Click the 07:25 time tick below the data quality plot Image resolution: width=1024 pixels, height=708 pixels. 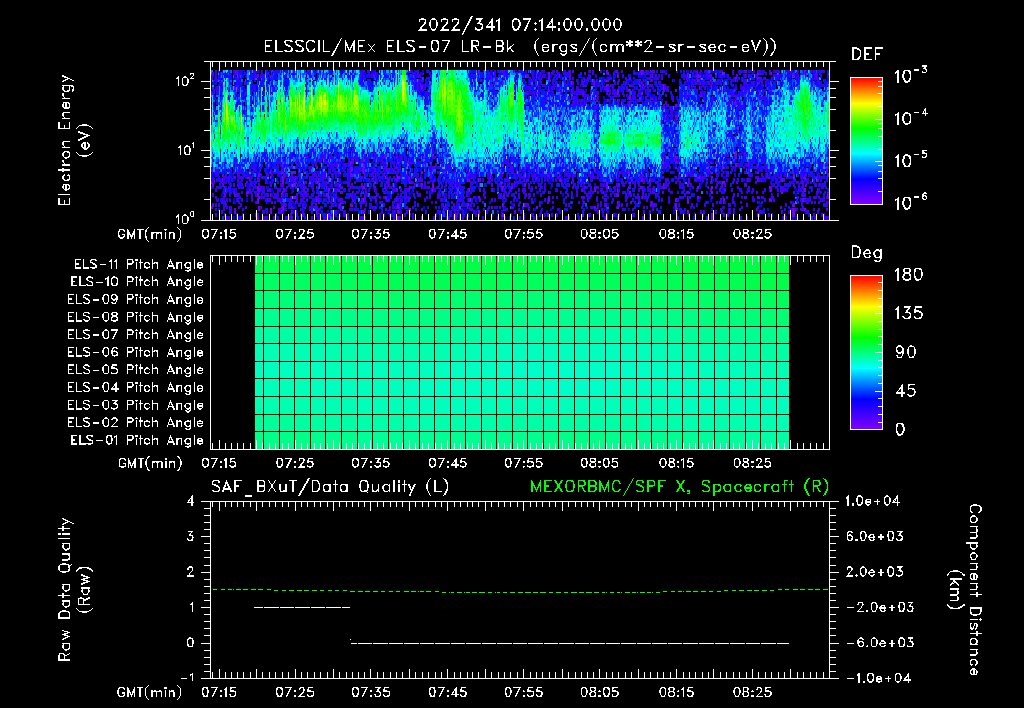pos(295,692)
